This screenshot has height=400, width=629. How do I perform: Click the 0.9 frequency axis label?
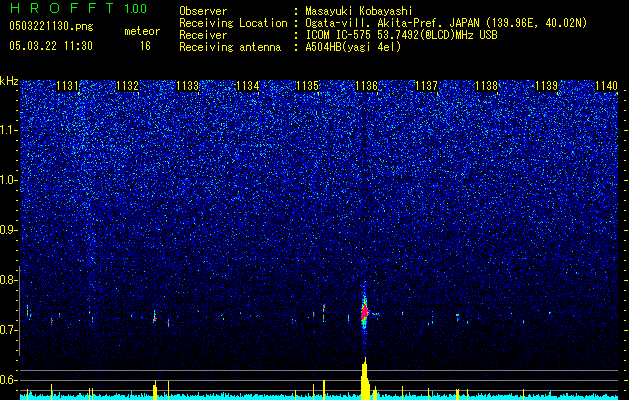(8, 230)
